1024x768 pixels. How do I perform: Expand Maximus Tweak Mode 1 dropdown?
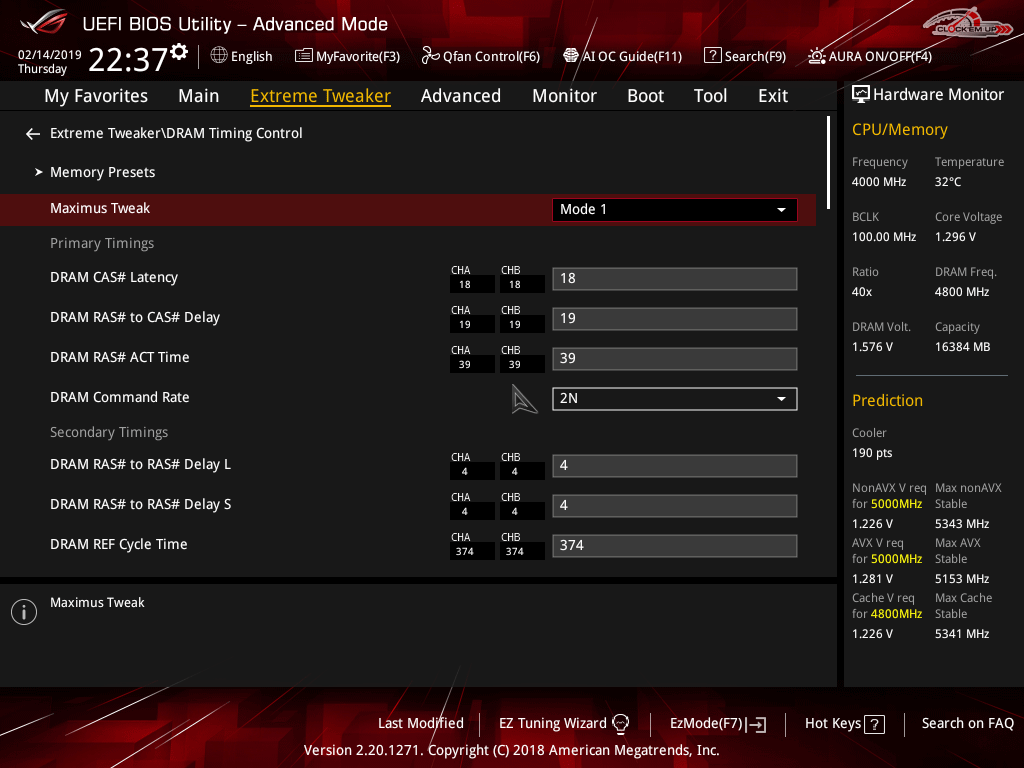(x=674, y=210)
